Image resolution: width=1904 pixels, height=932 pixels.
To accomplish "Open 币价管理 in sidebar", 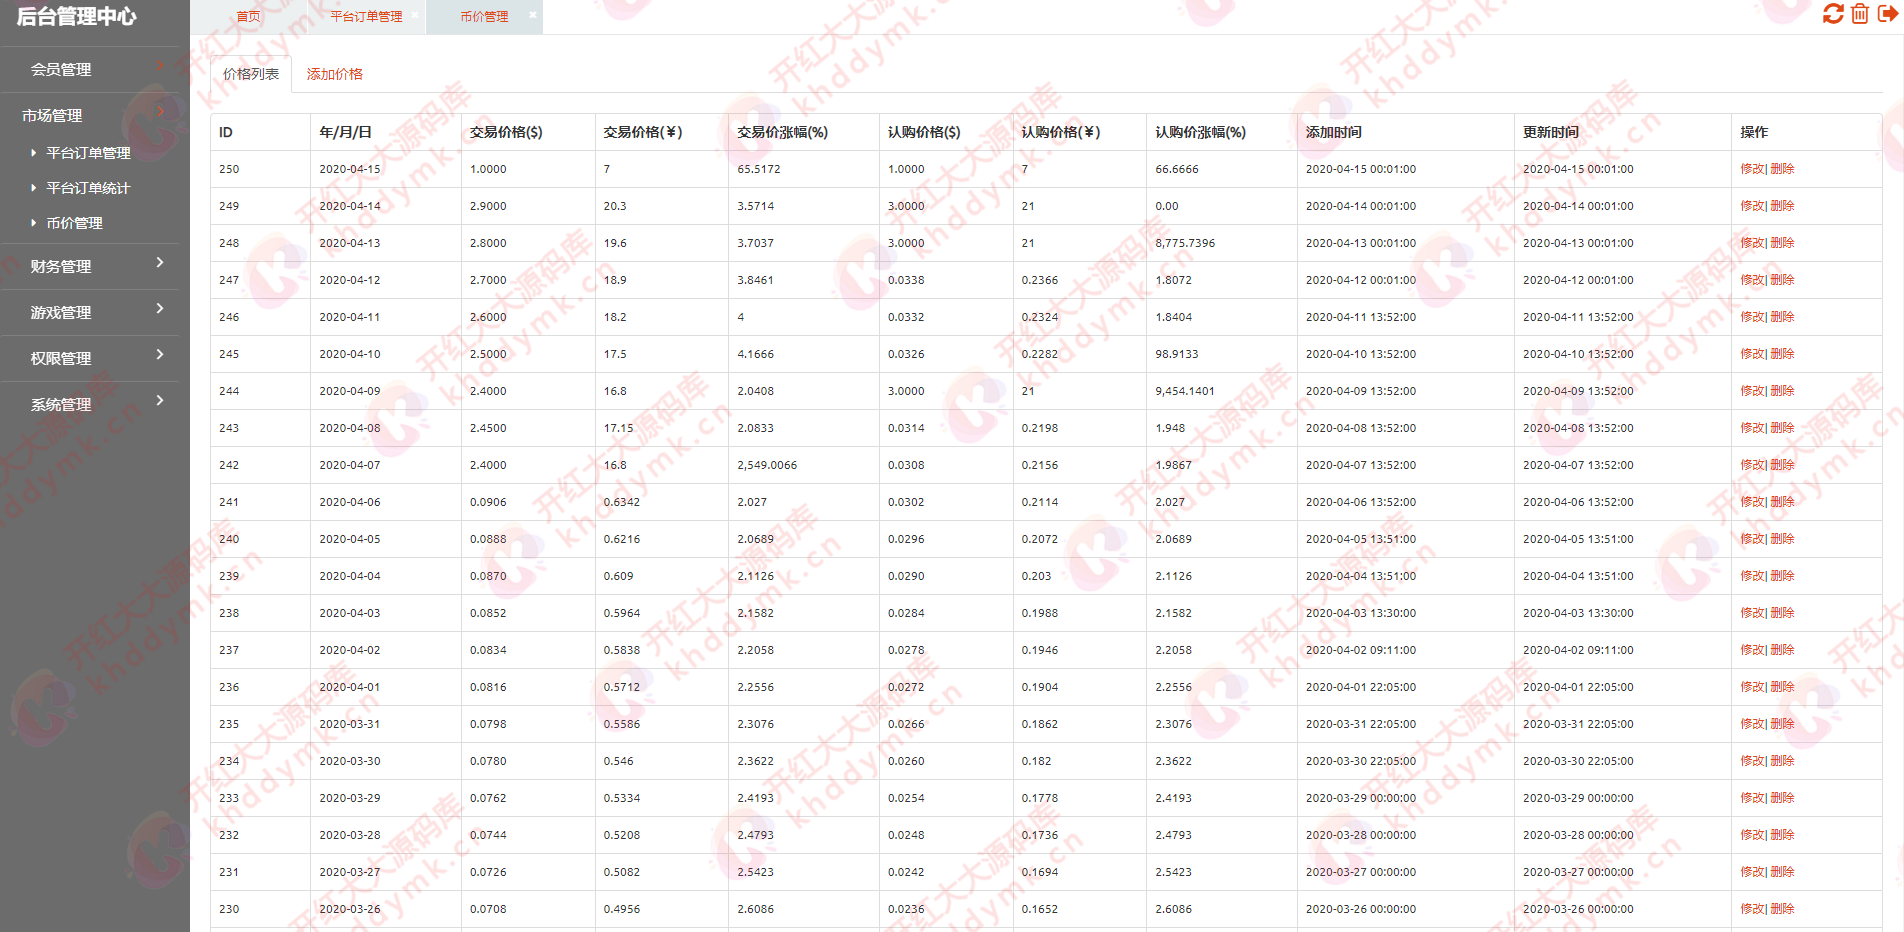I will tap(74, 223).
